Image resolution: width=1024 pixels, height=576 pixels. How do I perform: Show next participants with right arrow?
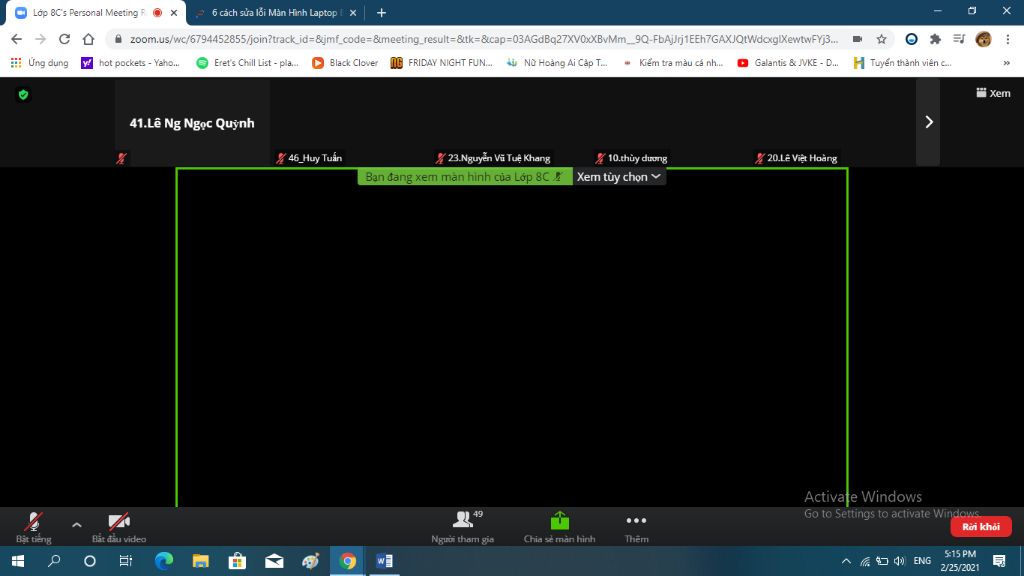point(929,122)
